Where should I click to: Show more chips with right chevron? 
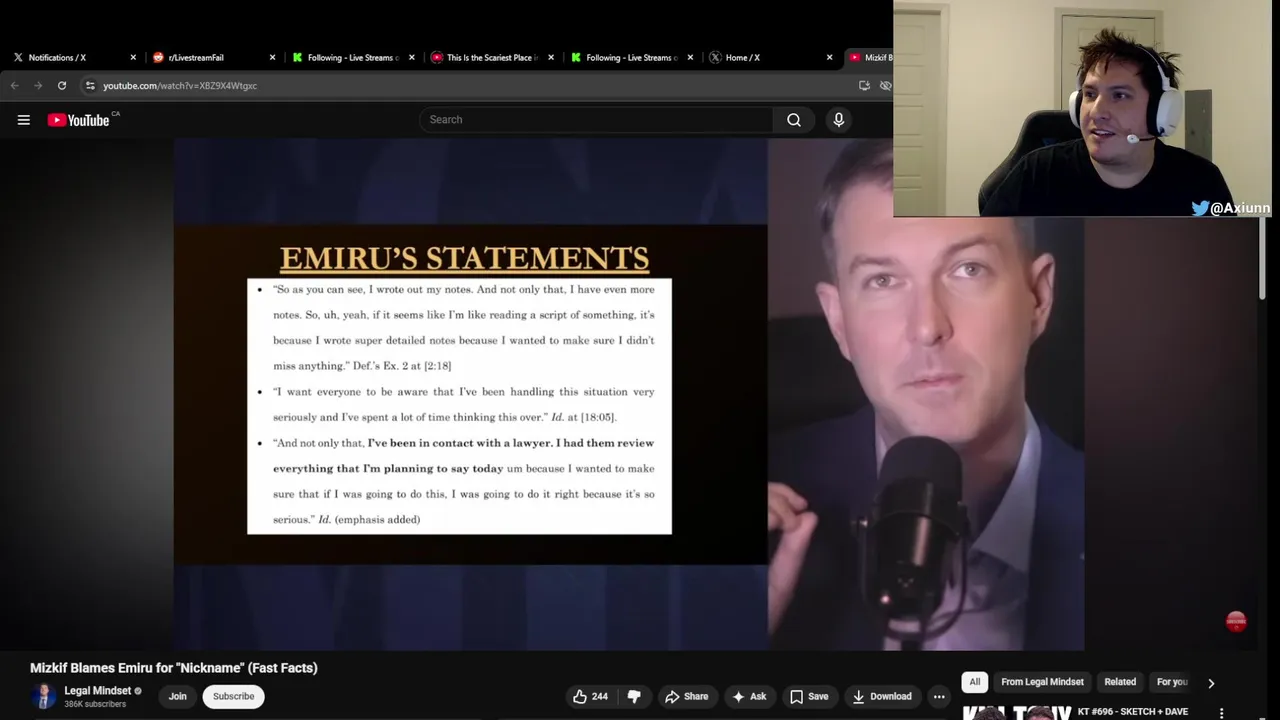tap(1211, 683)
